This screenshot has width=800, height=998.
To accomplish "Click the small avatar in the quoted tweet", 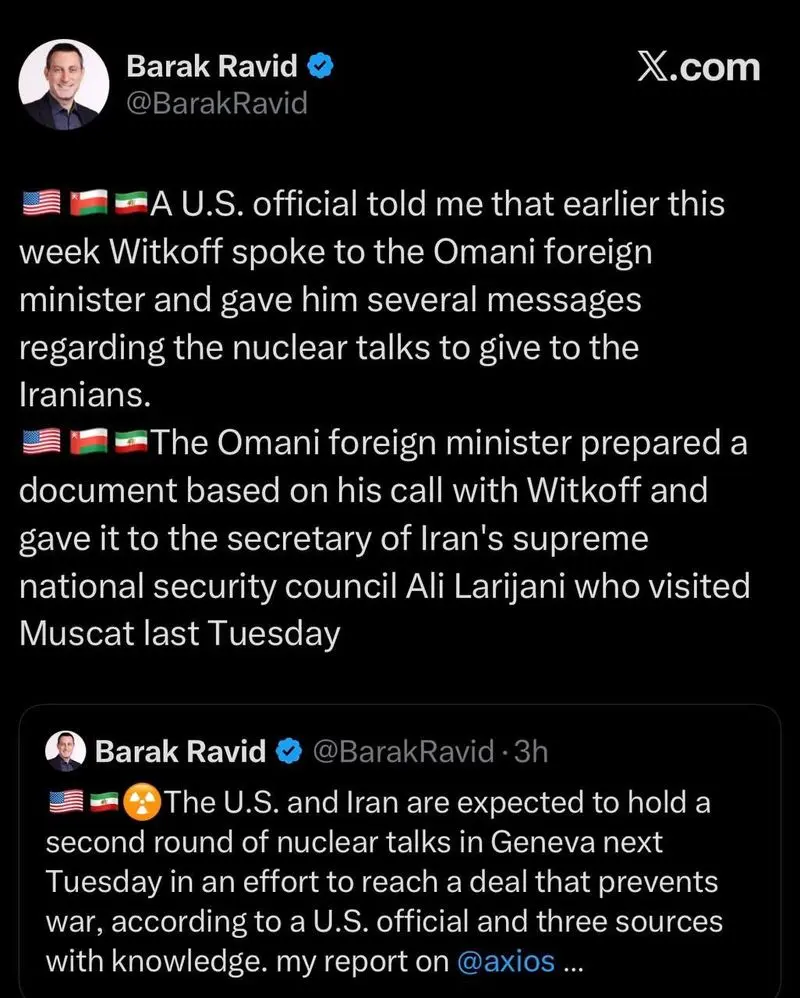I will (x=66, y=751).
